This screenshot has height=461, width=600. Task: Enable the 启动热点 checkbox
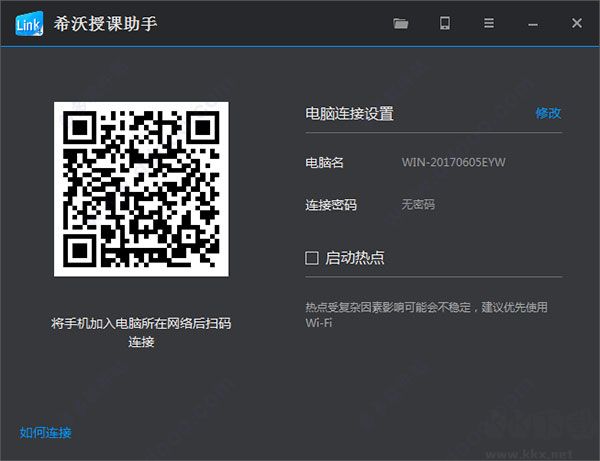[x=312, y=258]
